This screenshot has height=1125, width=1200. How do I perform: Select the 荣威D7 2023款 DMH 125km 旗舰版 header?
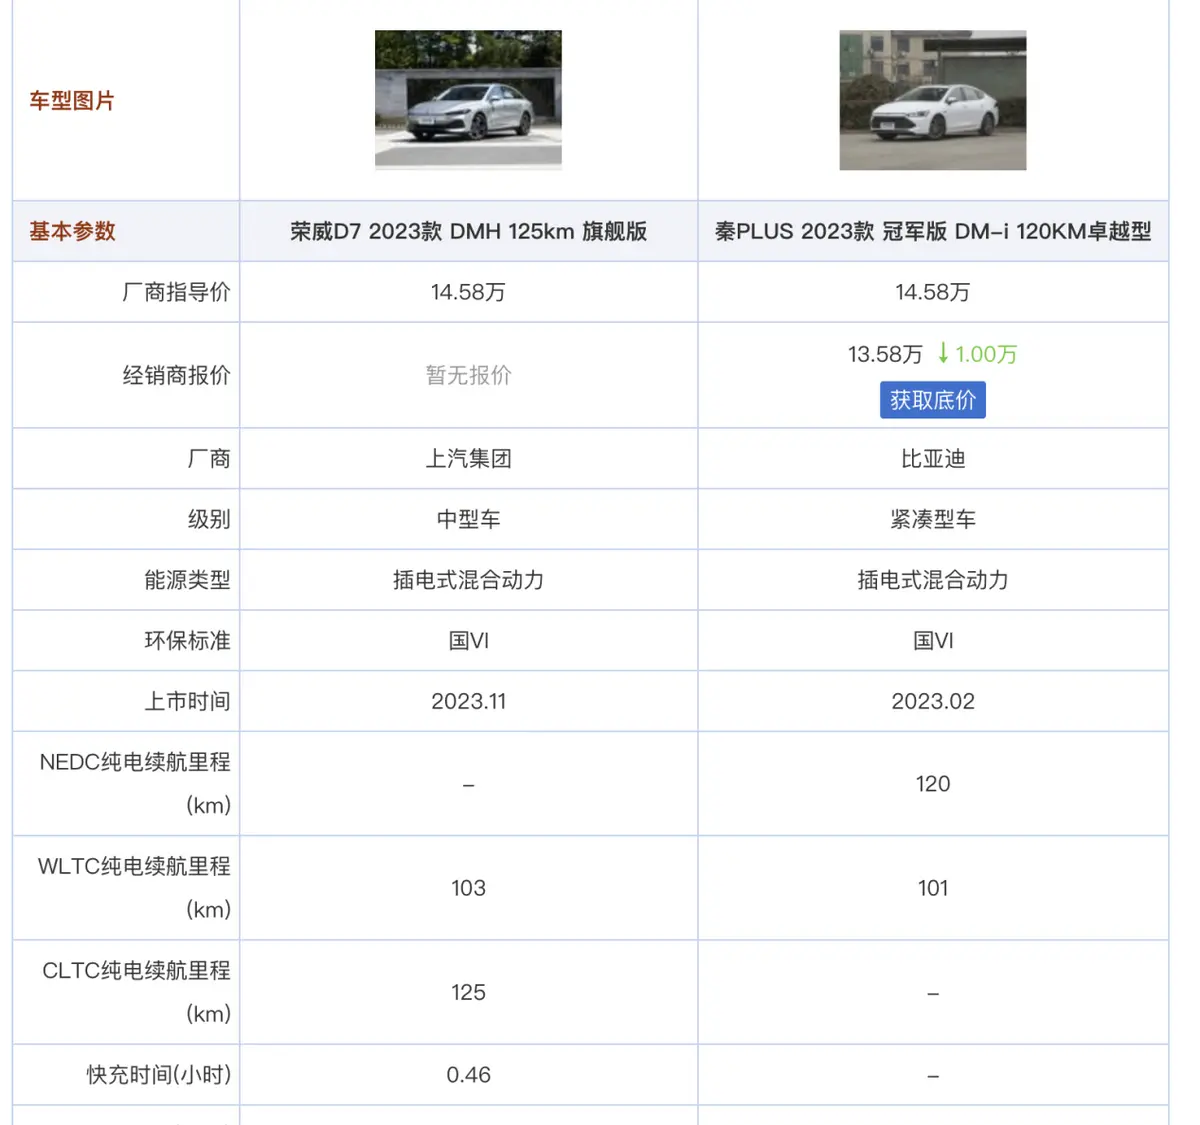pyautogui.click(x=468, y=231)
